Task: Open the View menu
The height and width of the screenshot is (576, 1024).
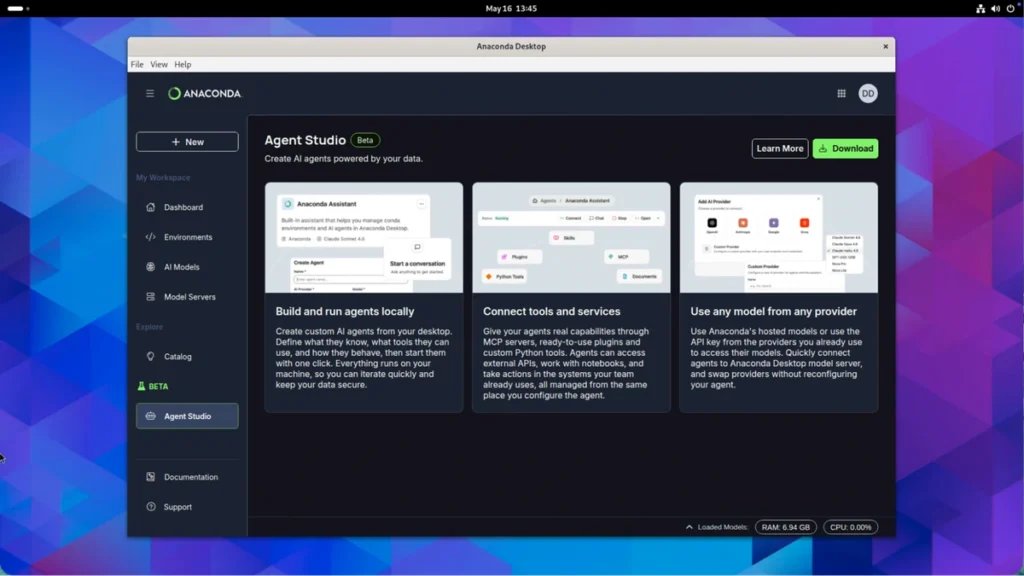Action: point(159,65)
